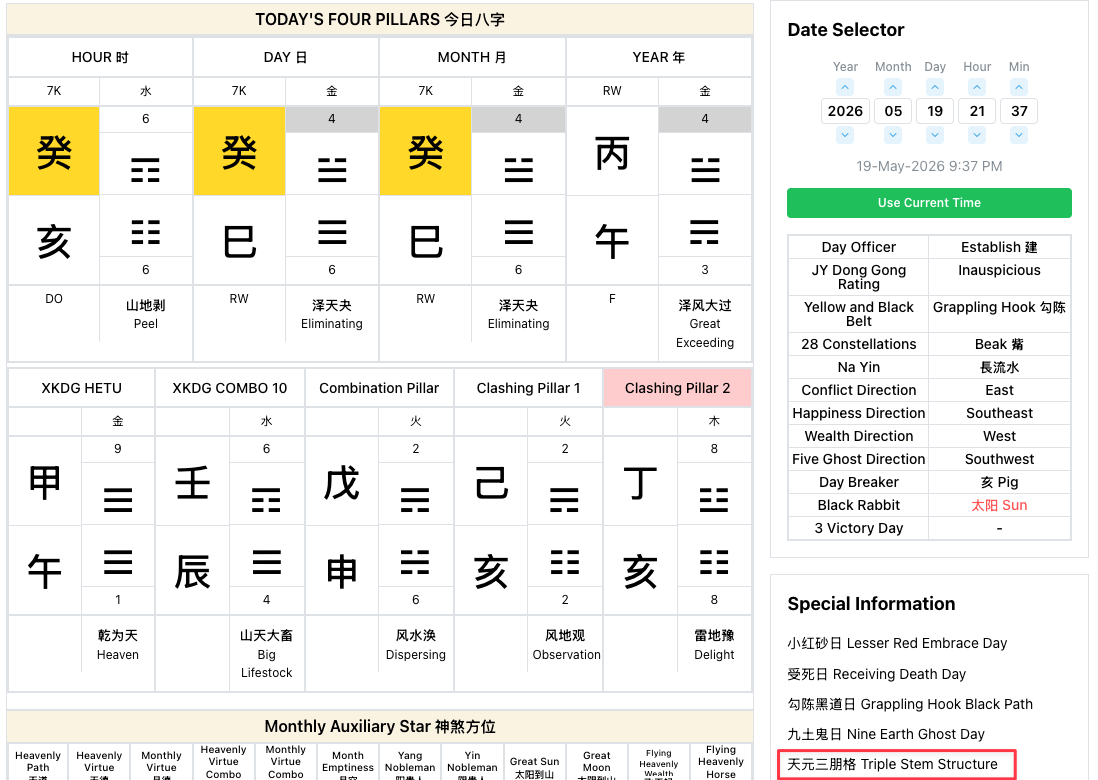
Task: Select the Clashing Pillar 1 header
Action: tap(528, 388)
